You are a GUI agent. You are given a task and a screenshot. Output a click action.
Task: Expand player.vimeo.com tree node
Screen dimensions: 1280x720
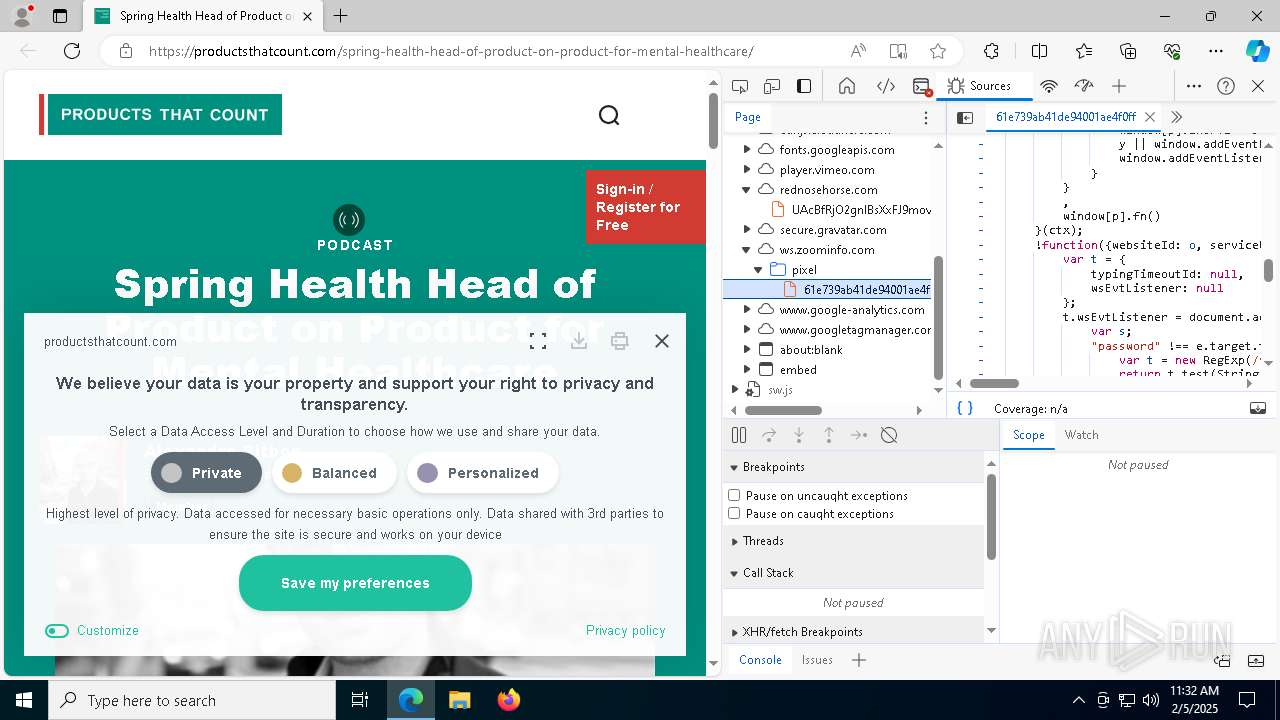[746, 169]
